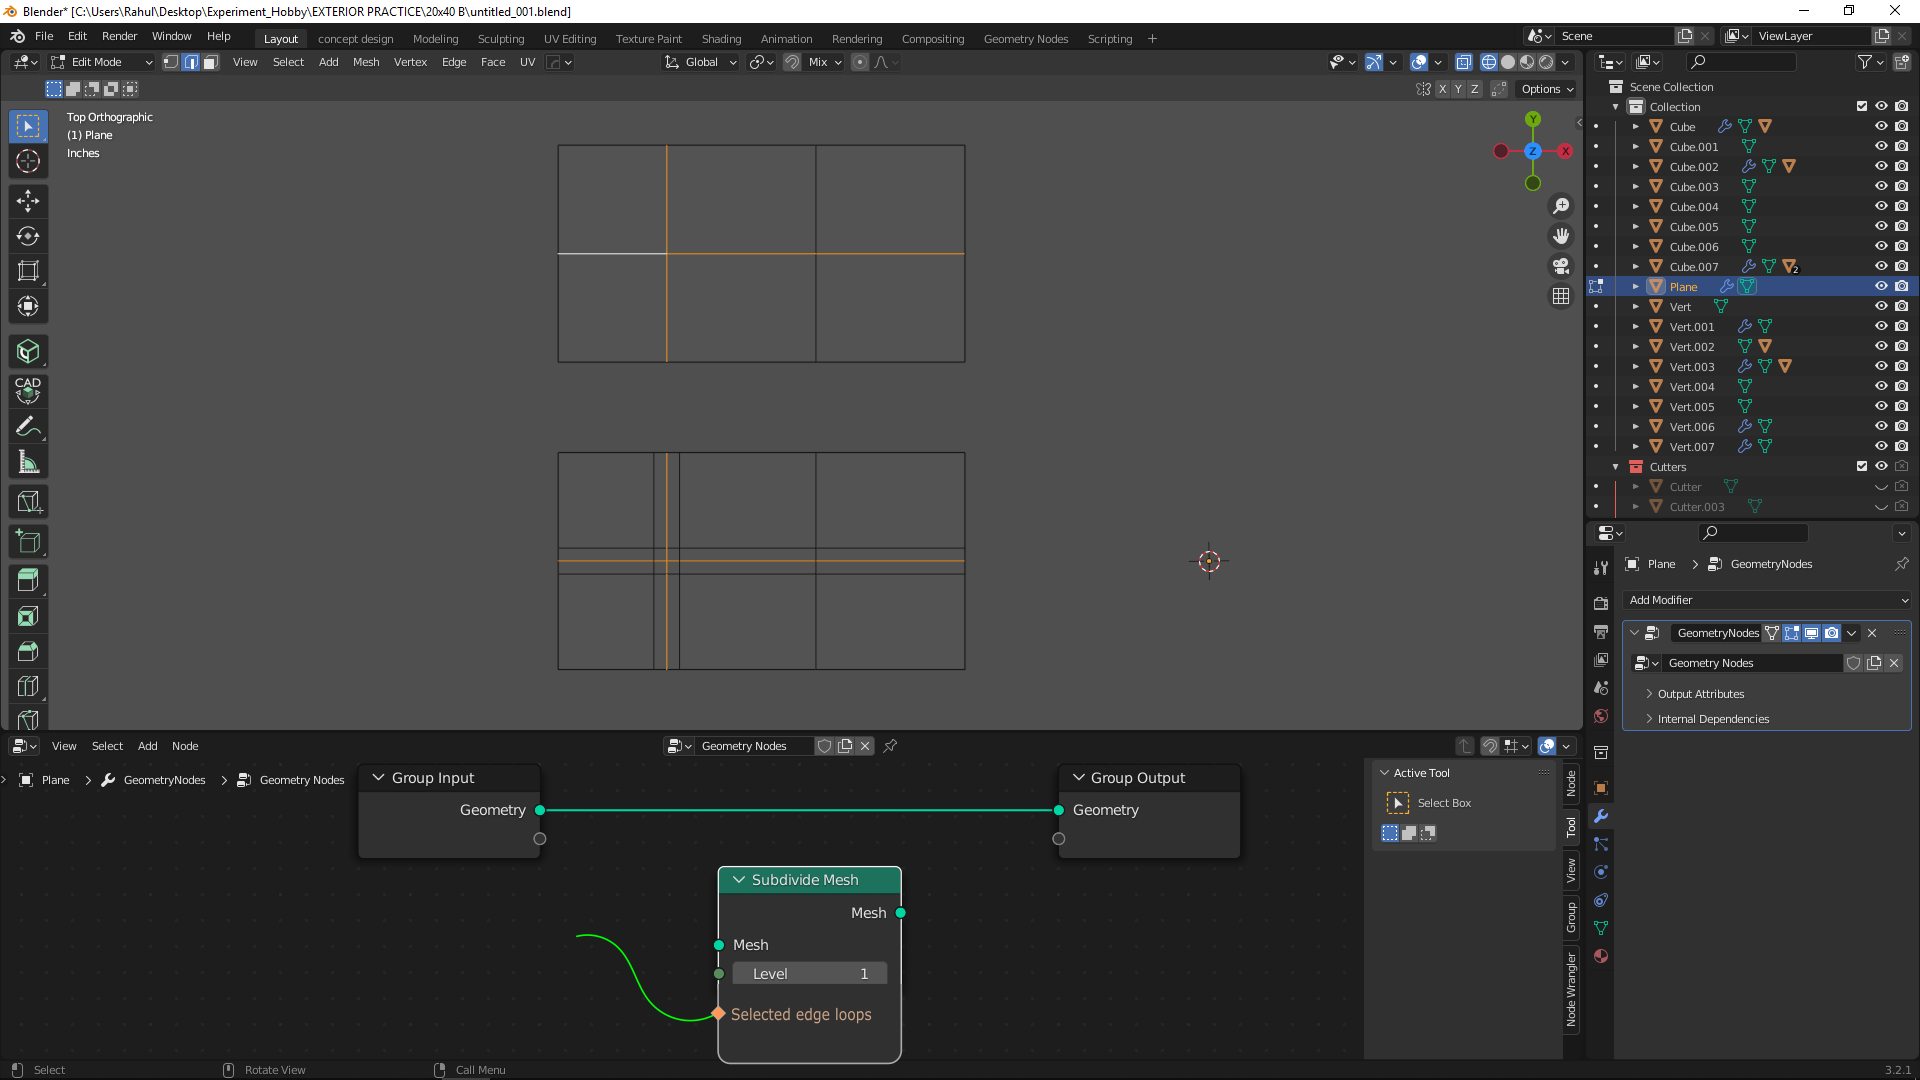Click Select Box active tool button
Image resolution: width=1920 pixels, height=1080 pixels.
pos(1398,803)
